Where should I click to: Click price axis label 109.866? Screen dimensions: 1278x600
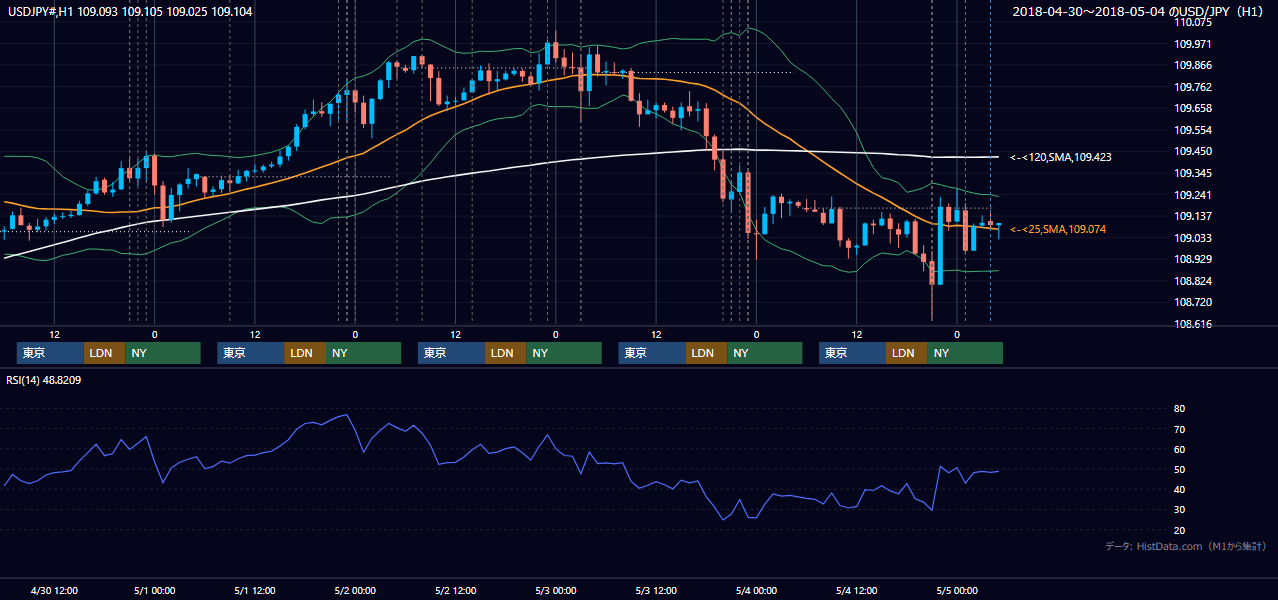coord(1194,65)
